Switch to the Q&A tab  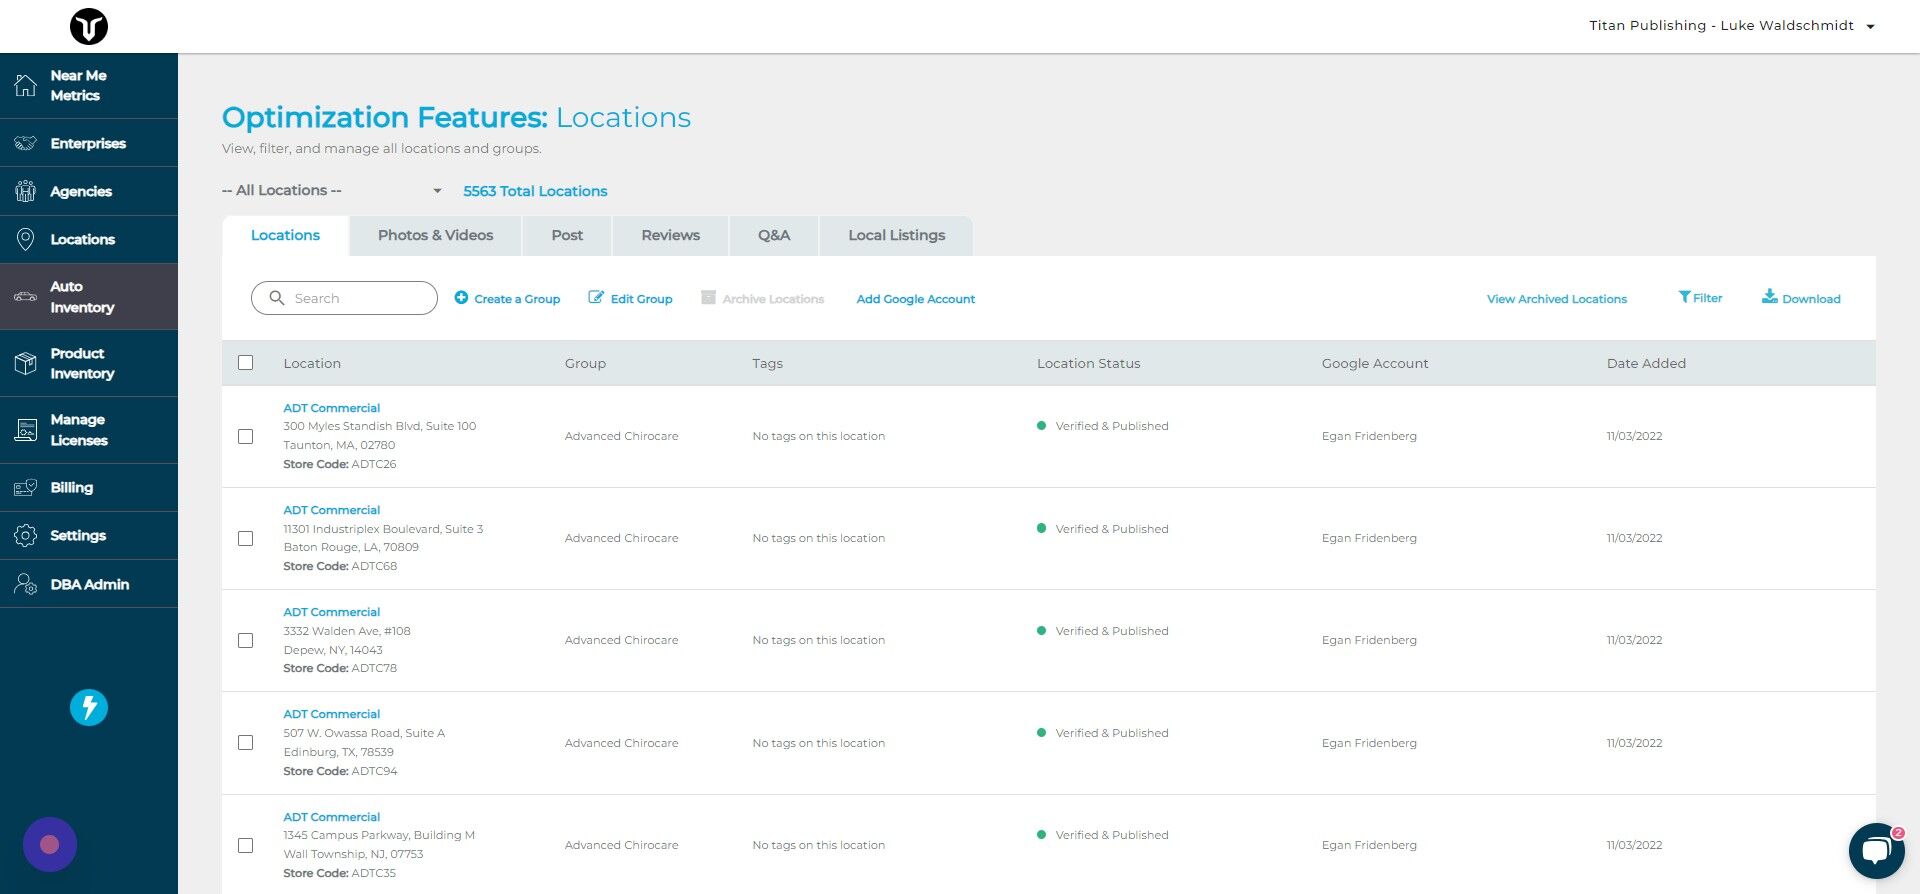[774, 235]
